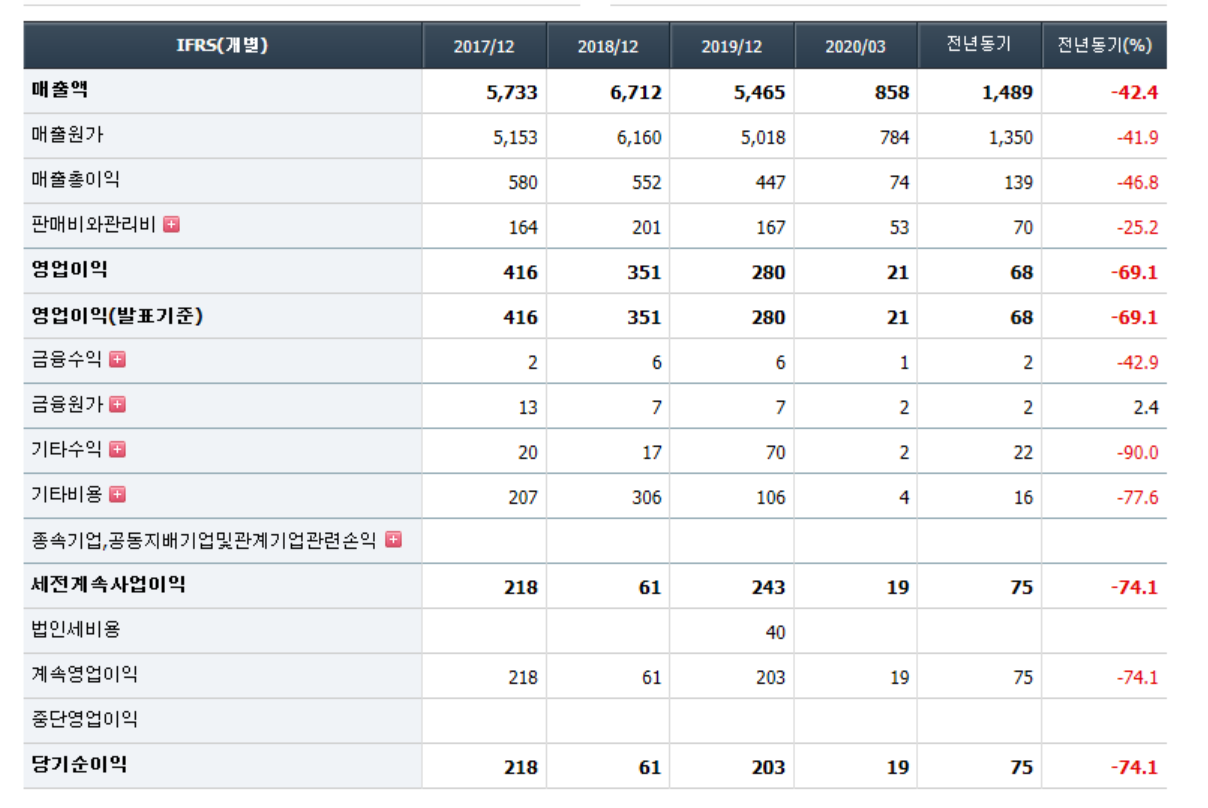Click the 매출액 value 6,712
1208x808 pixels.
(x=635, y=93)
